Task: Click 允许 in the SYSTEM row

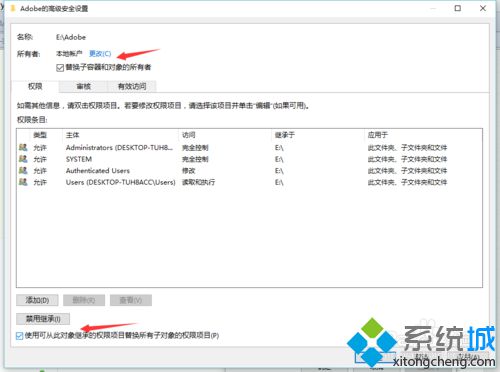Action: pos(40,159)
